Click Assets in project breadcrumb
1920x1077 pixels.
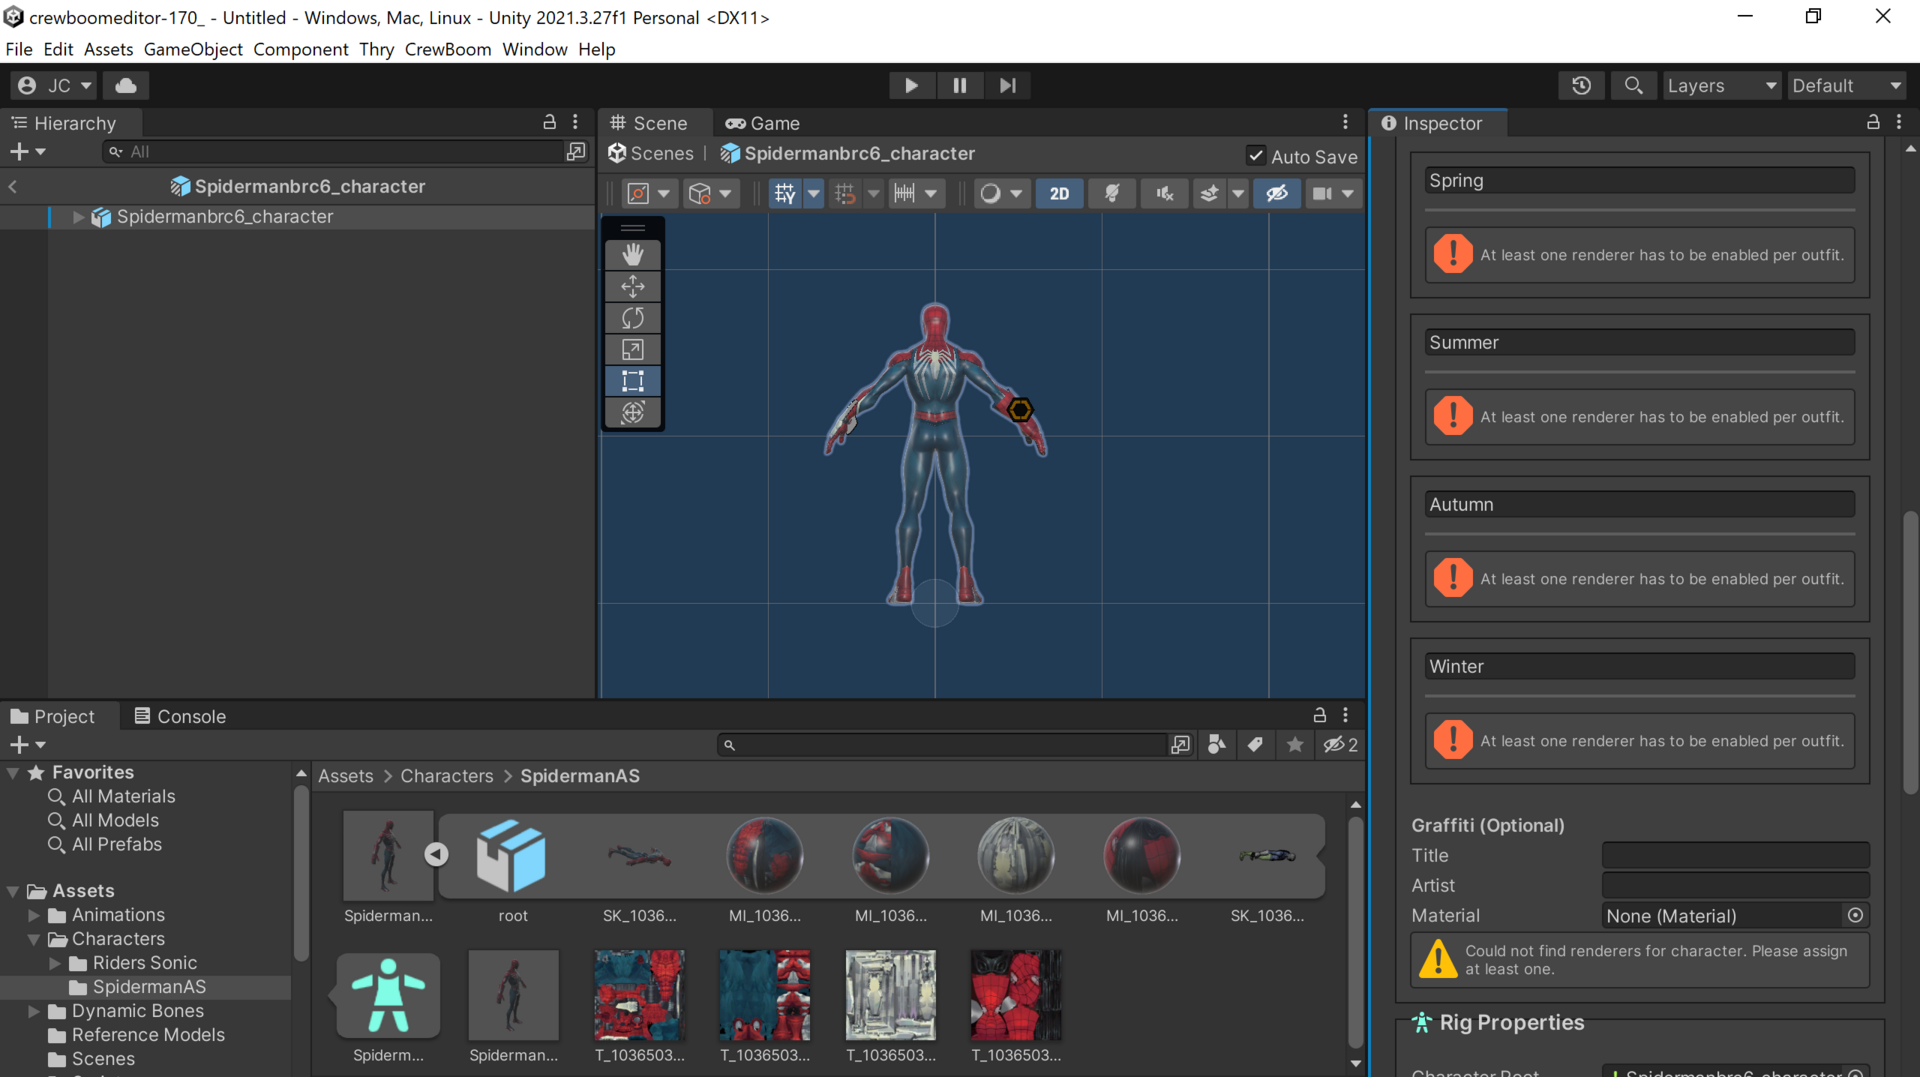click(x=345, y=776)
